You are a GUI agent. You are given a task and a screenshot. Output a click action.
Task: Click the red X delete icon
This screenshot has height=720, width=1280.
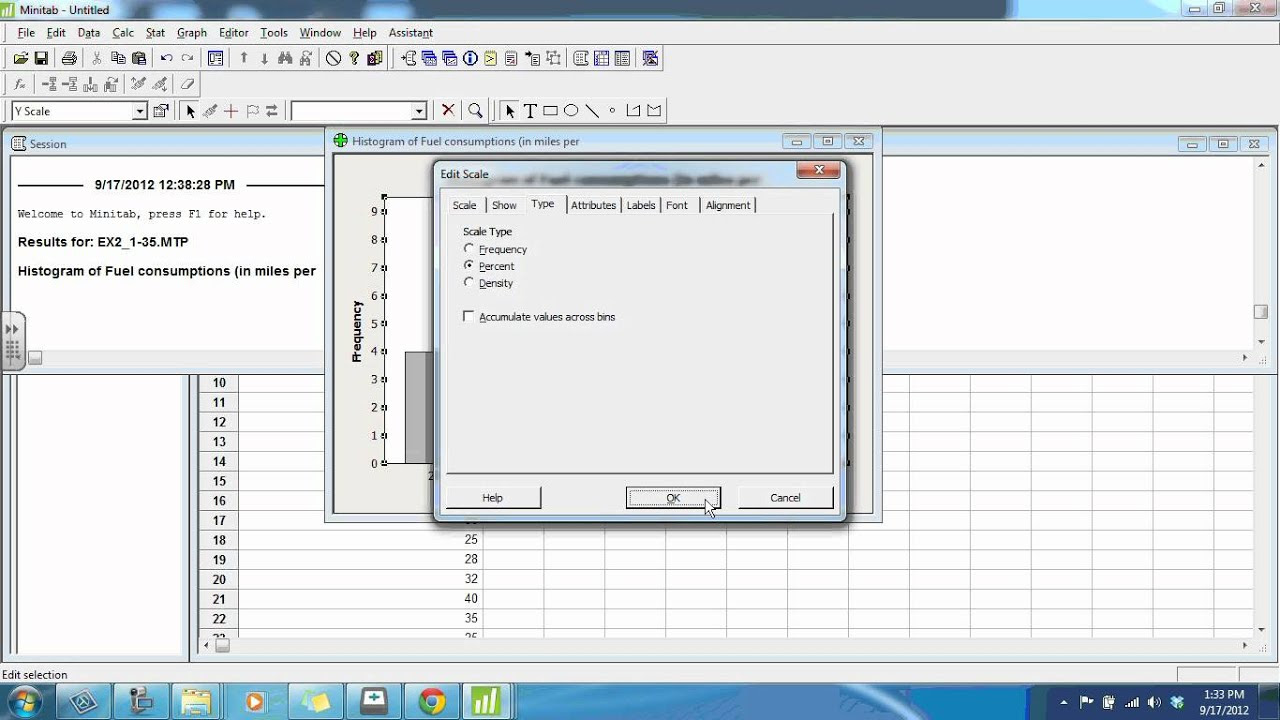[x=448, y=111]
